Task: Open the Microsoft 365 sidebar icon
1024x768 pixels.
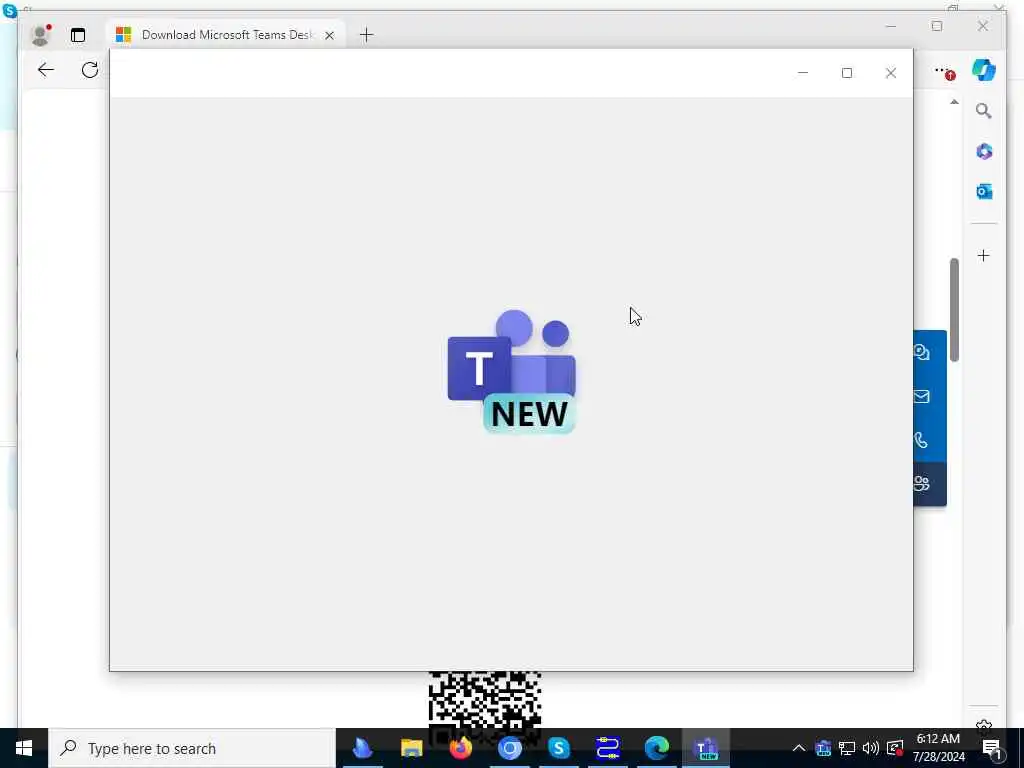Action: pos(984,152)
